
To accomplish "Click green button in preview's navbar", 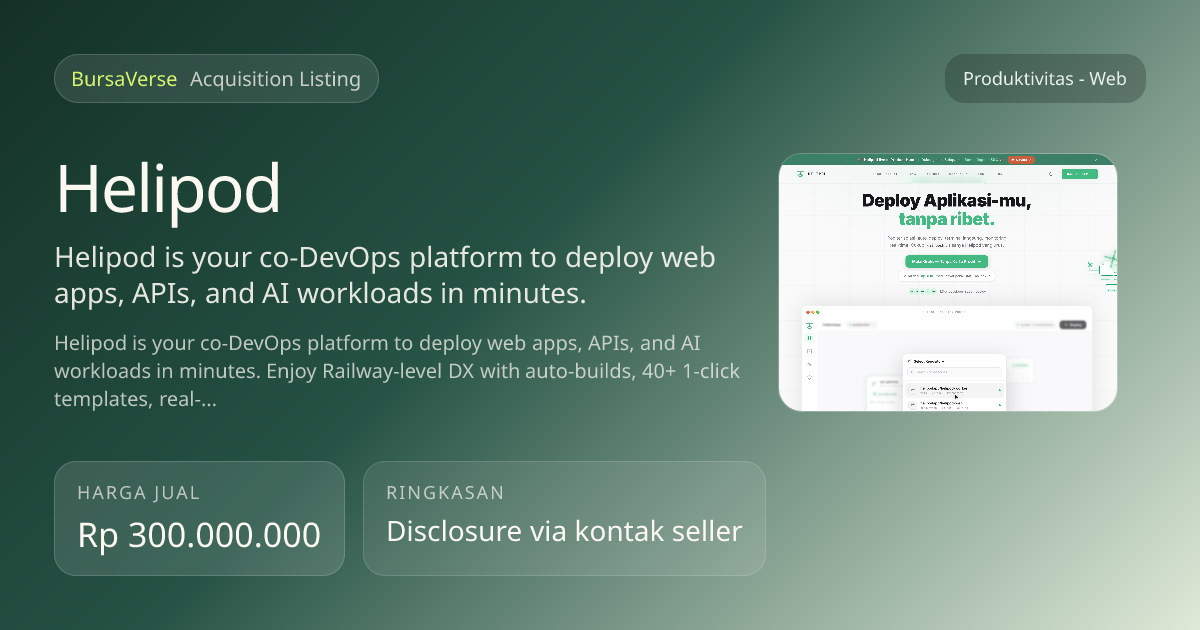I will (1079, 174).
